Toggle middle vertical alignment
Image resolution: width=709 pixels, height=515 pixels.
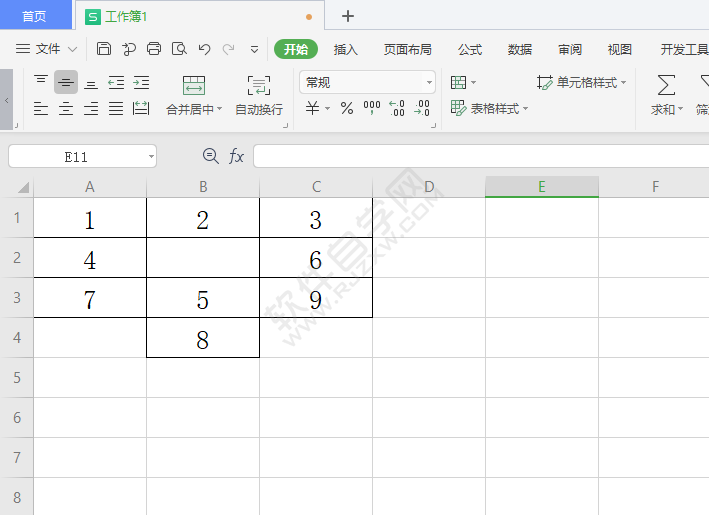66,82
